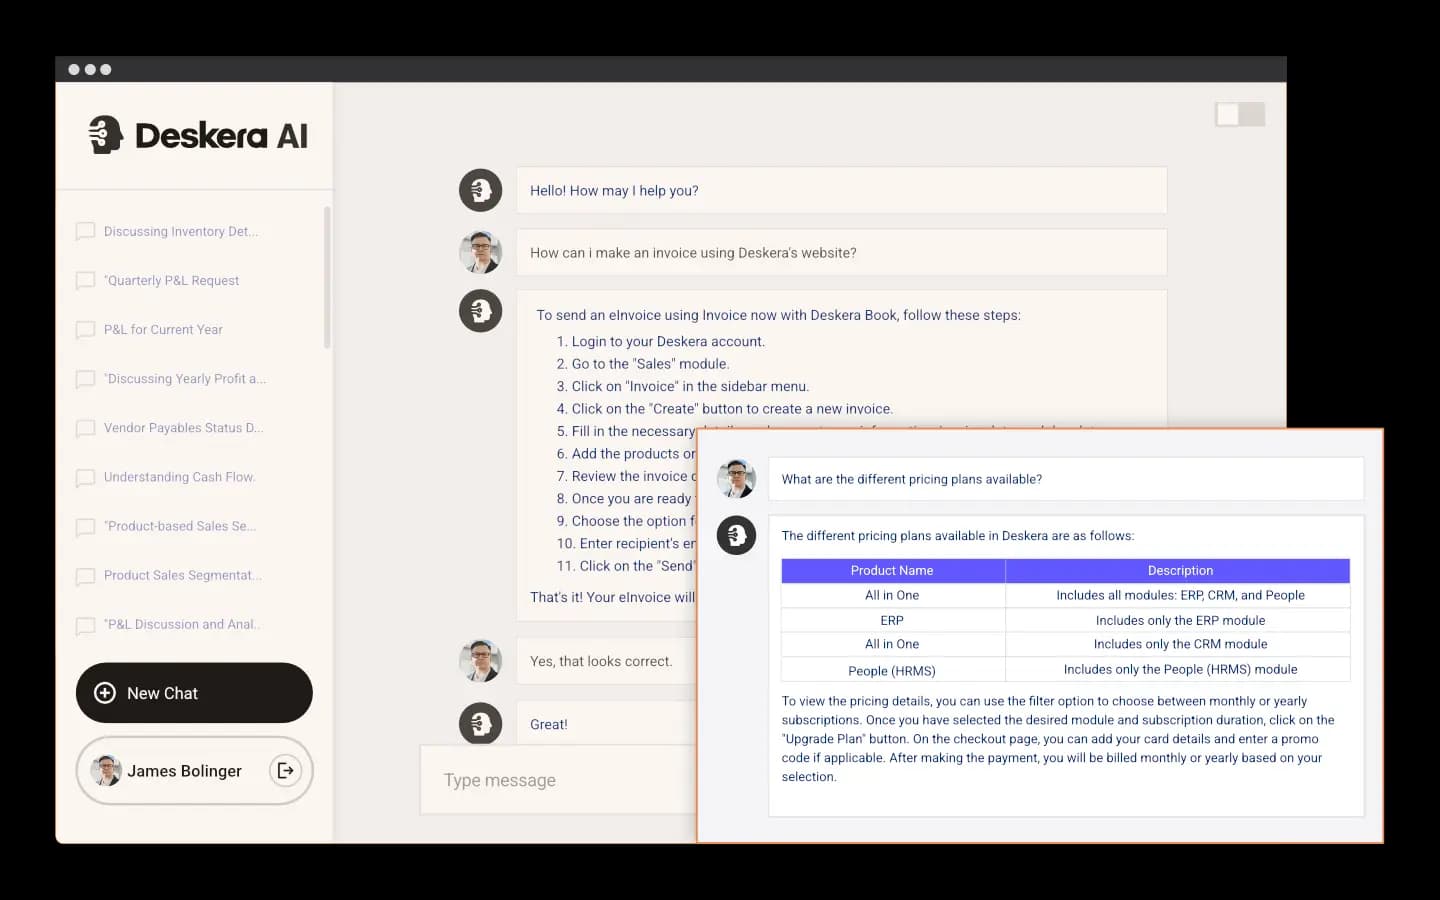Click the 'Hello! How may I help you?' message

pos(841,190)
